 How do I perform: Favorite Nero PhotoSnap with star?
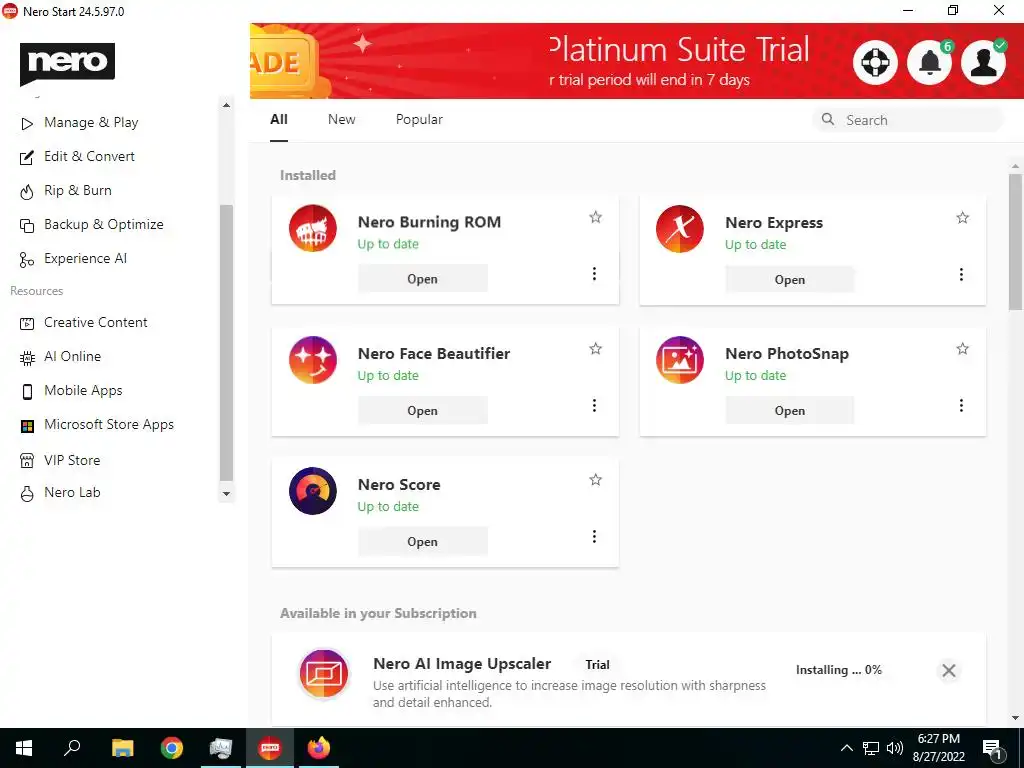(963, 349)
